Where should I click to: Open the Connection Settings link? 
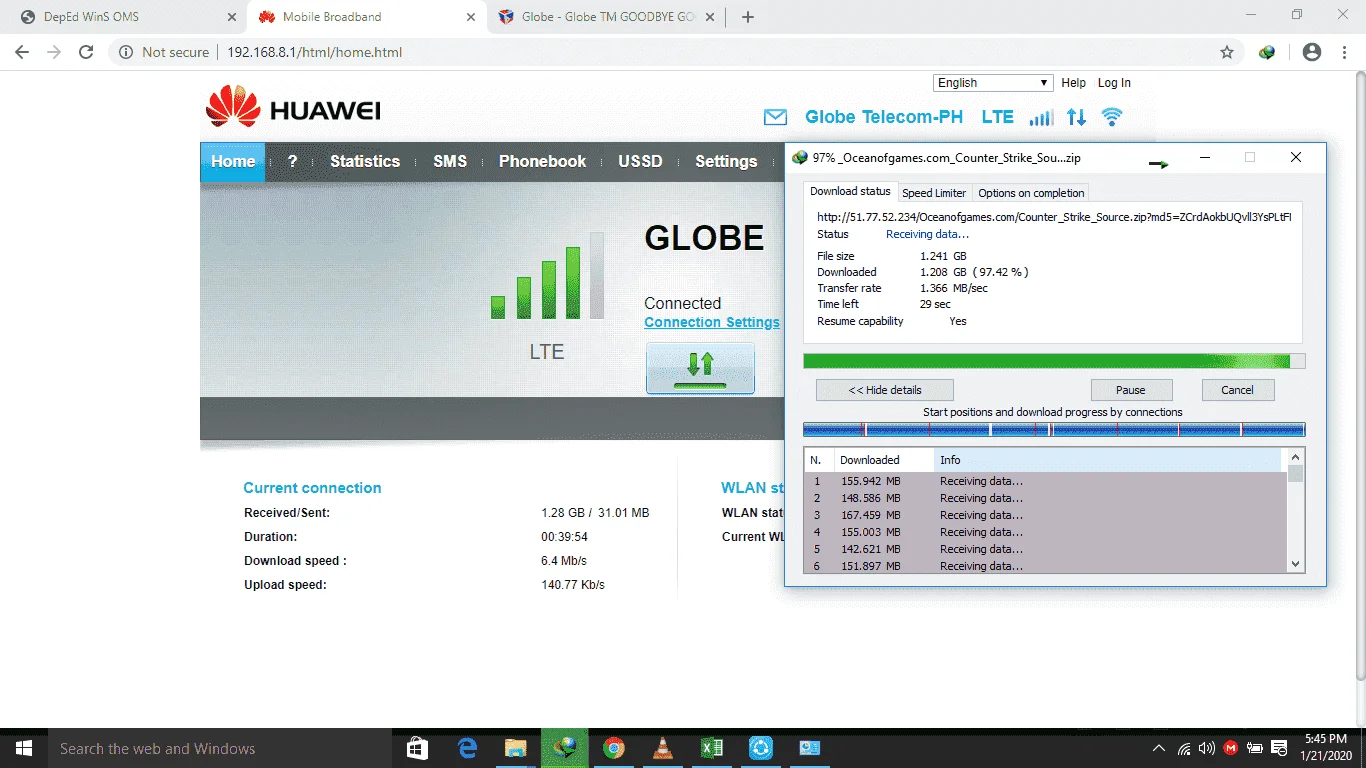[x=712, y=322]
